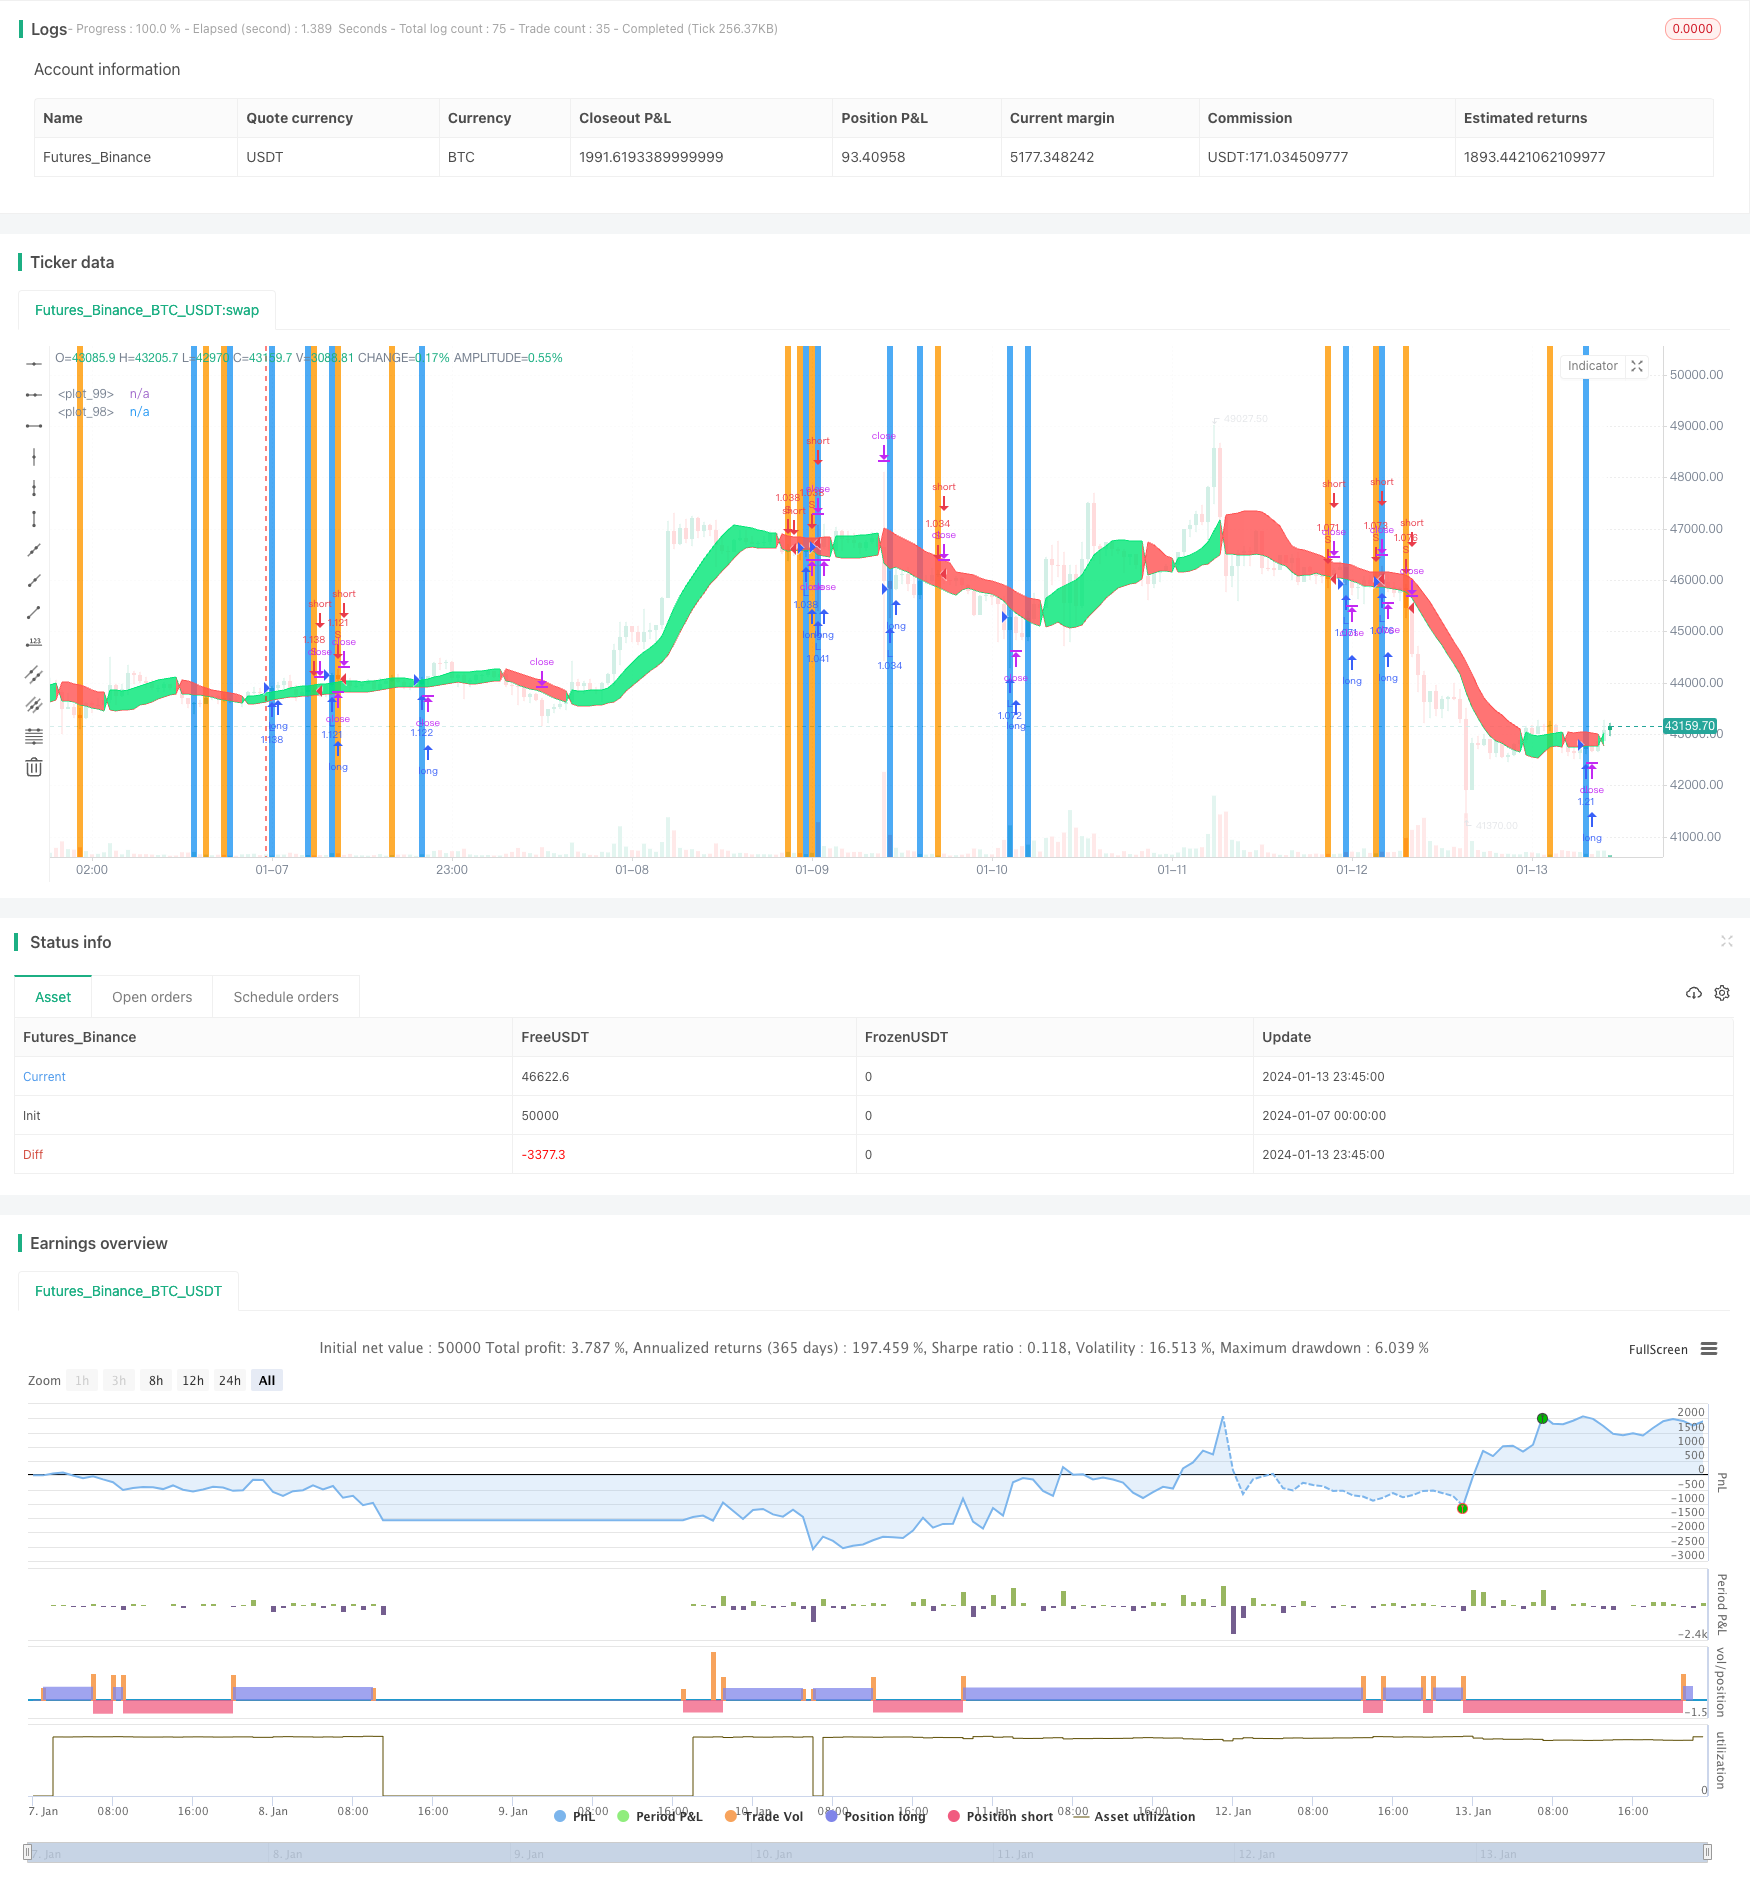The image size is (1750, 1892).
Task: Open the Indicator selector
Action: [x=1592, y=366]
